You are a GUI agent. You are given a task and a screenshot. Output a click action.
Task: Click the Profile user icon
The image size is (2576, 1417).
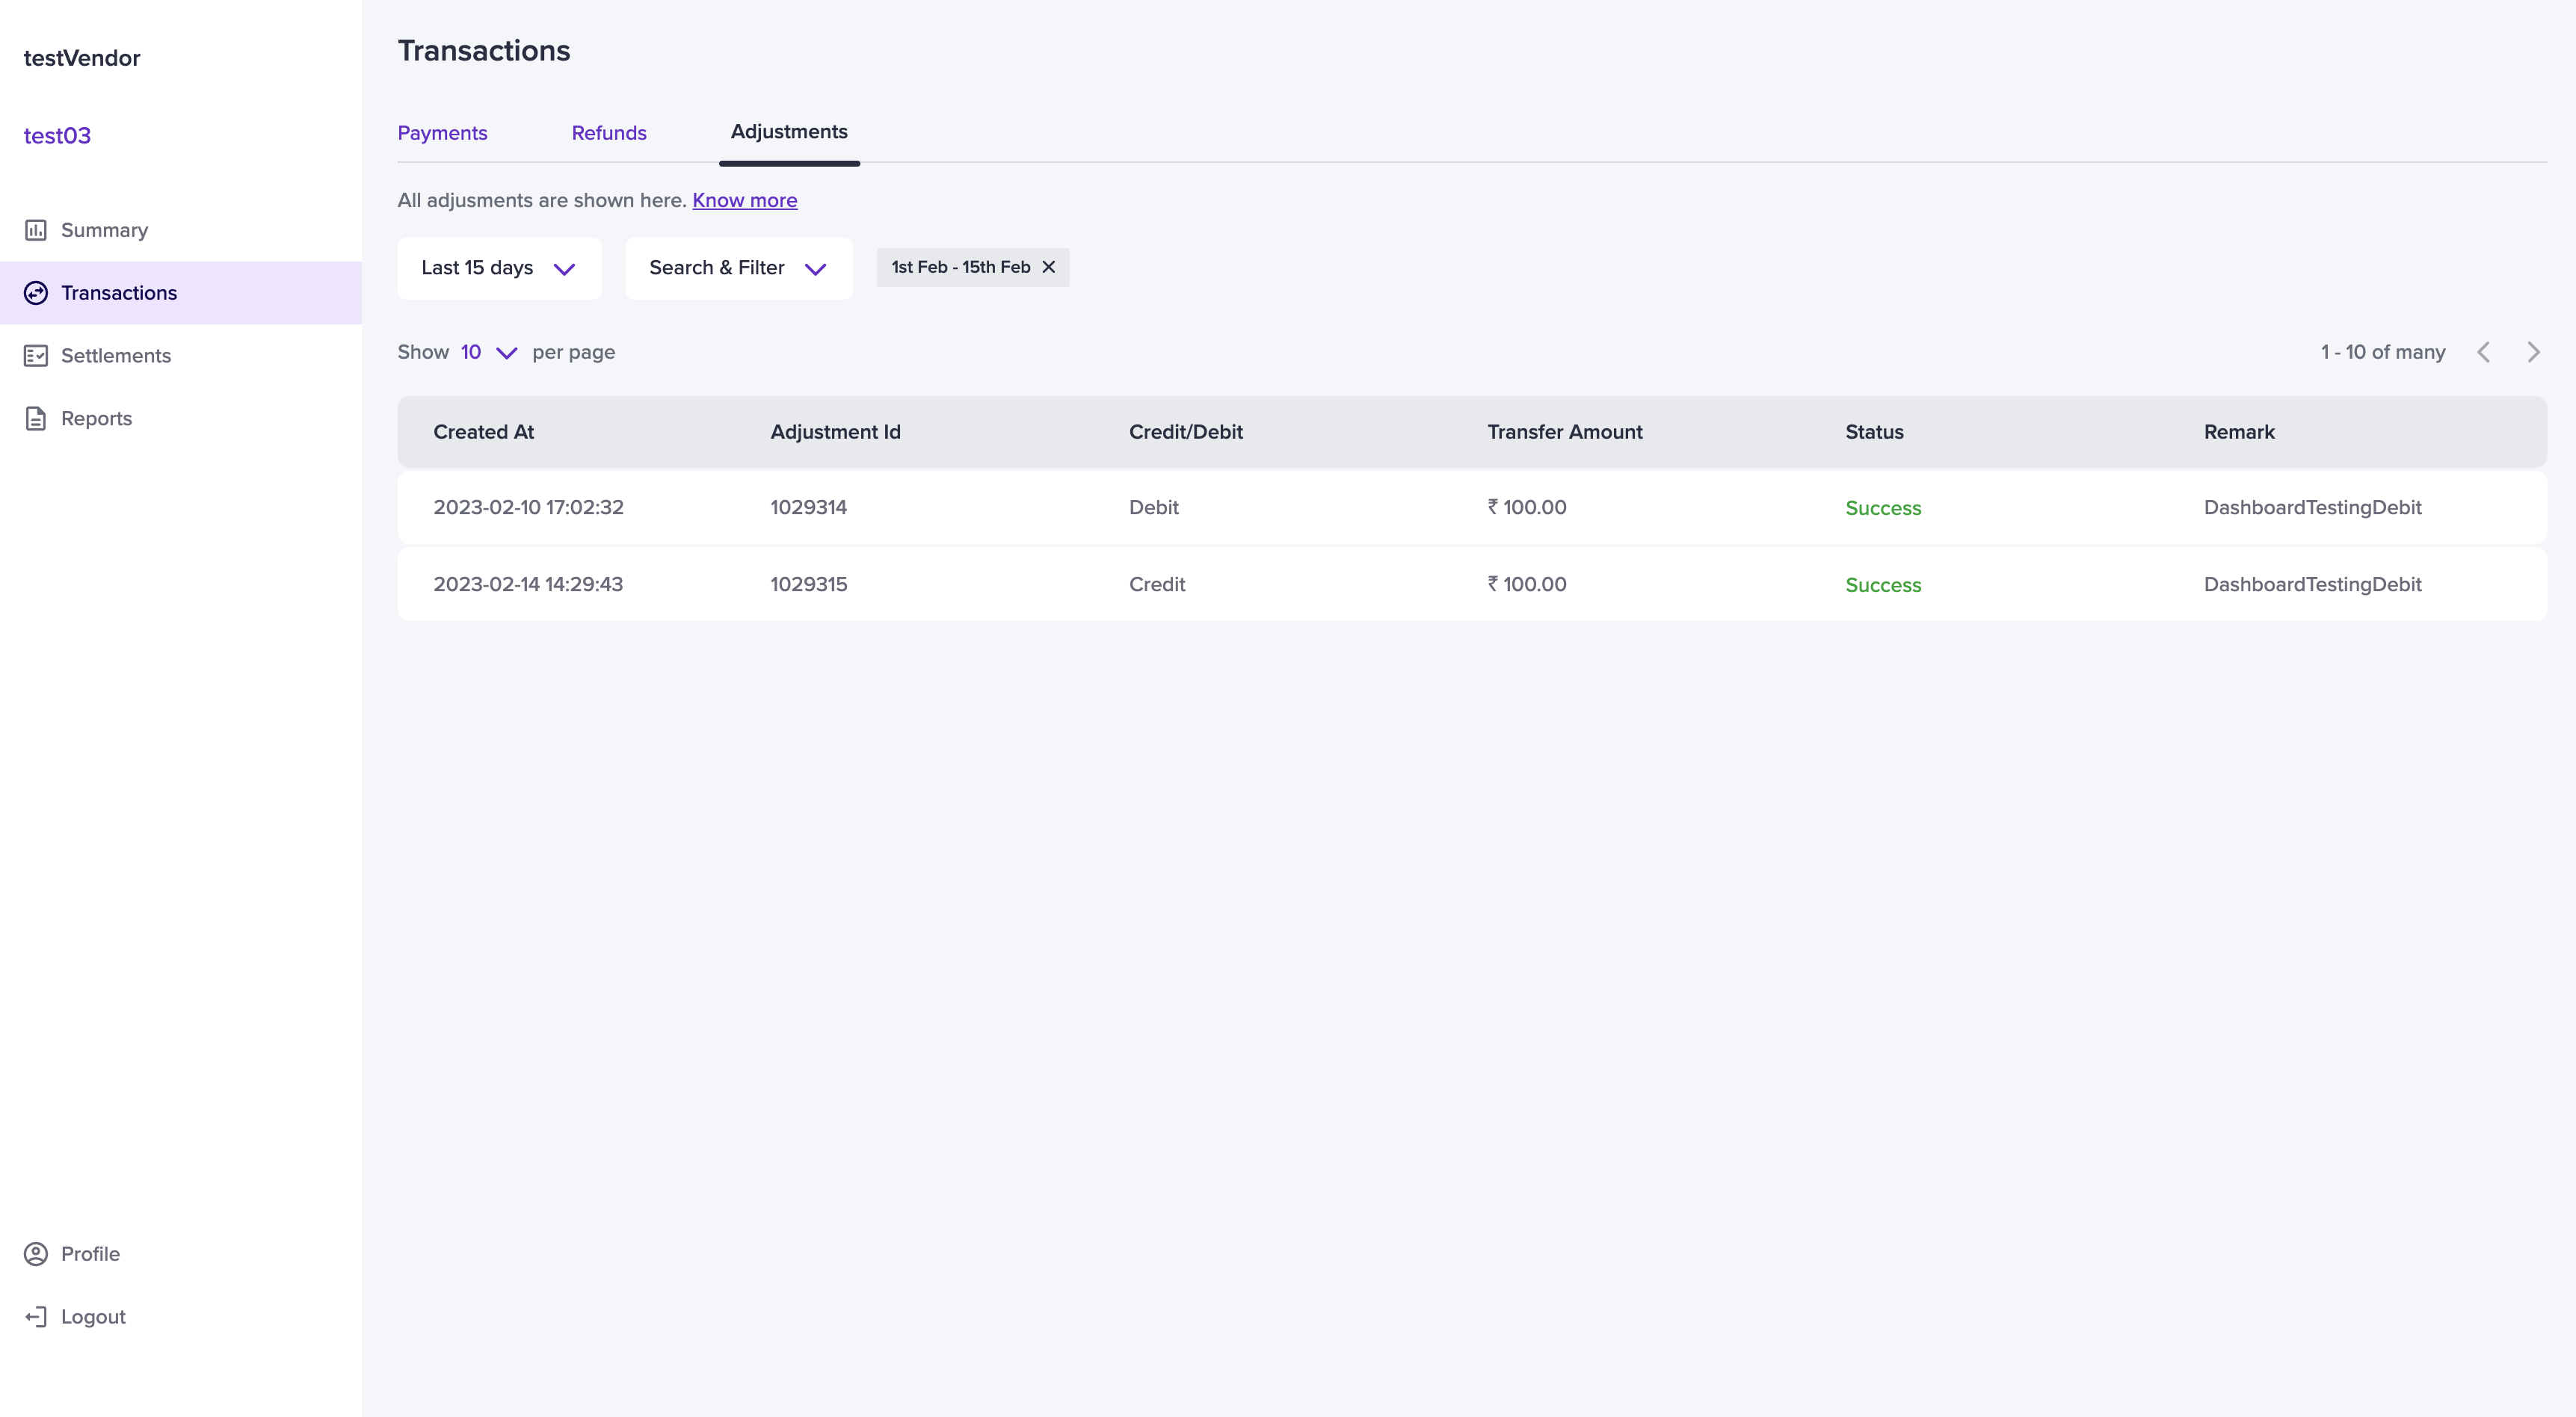[36, 1254]
